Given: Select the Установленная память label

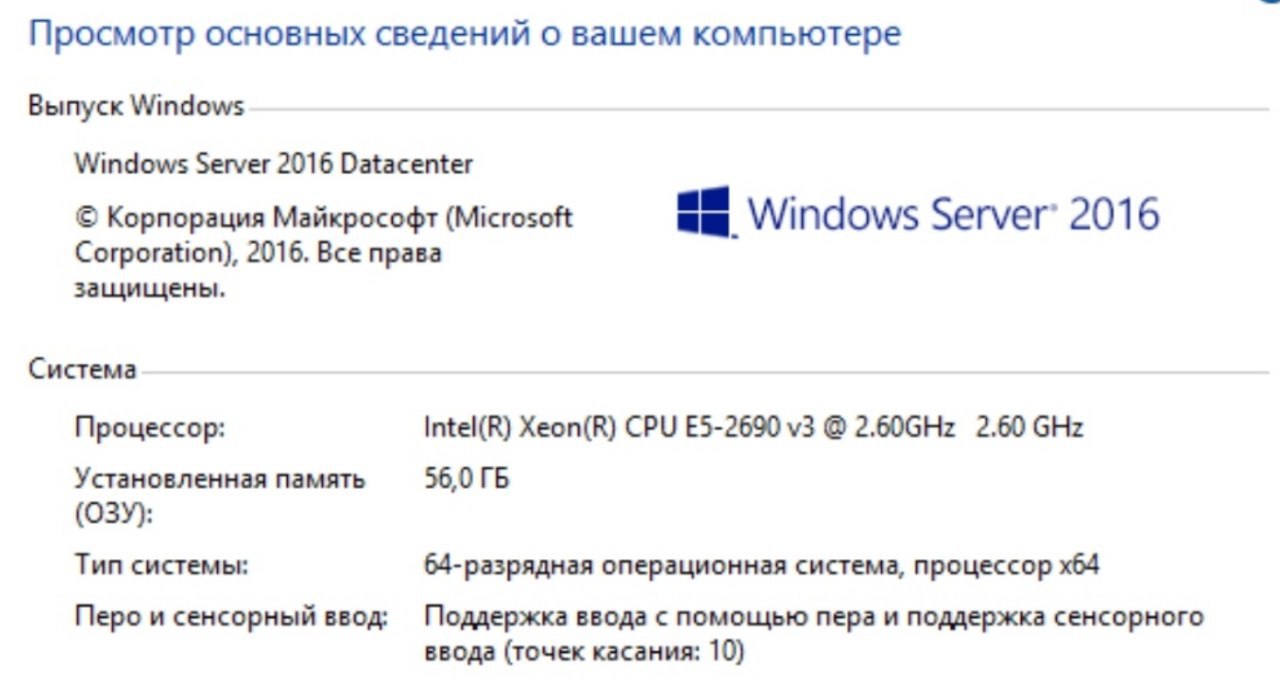Looking at the screenshot, I should [220, 479].
